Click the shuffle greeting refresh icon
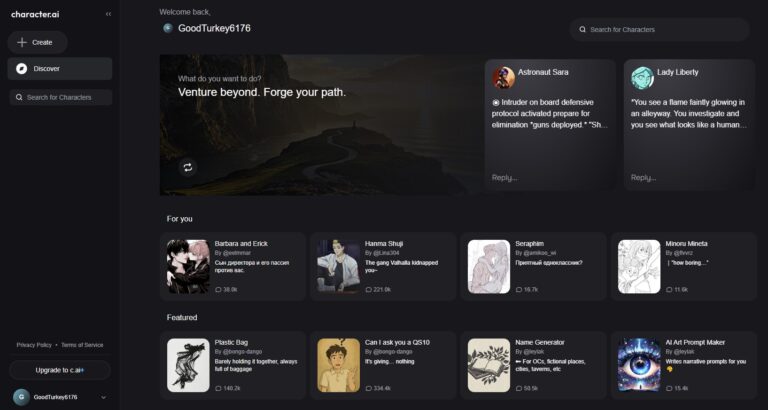The width and height of the screenshot is (768, 410). pyautogui.click(x=187, y=167)
